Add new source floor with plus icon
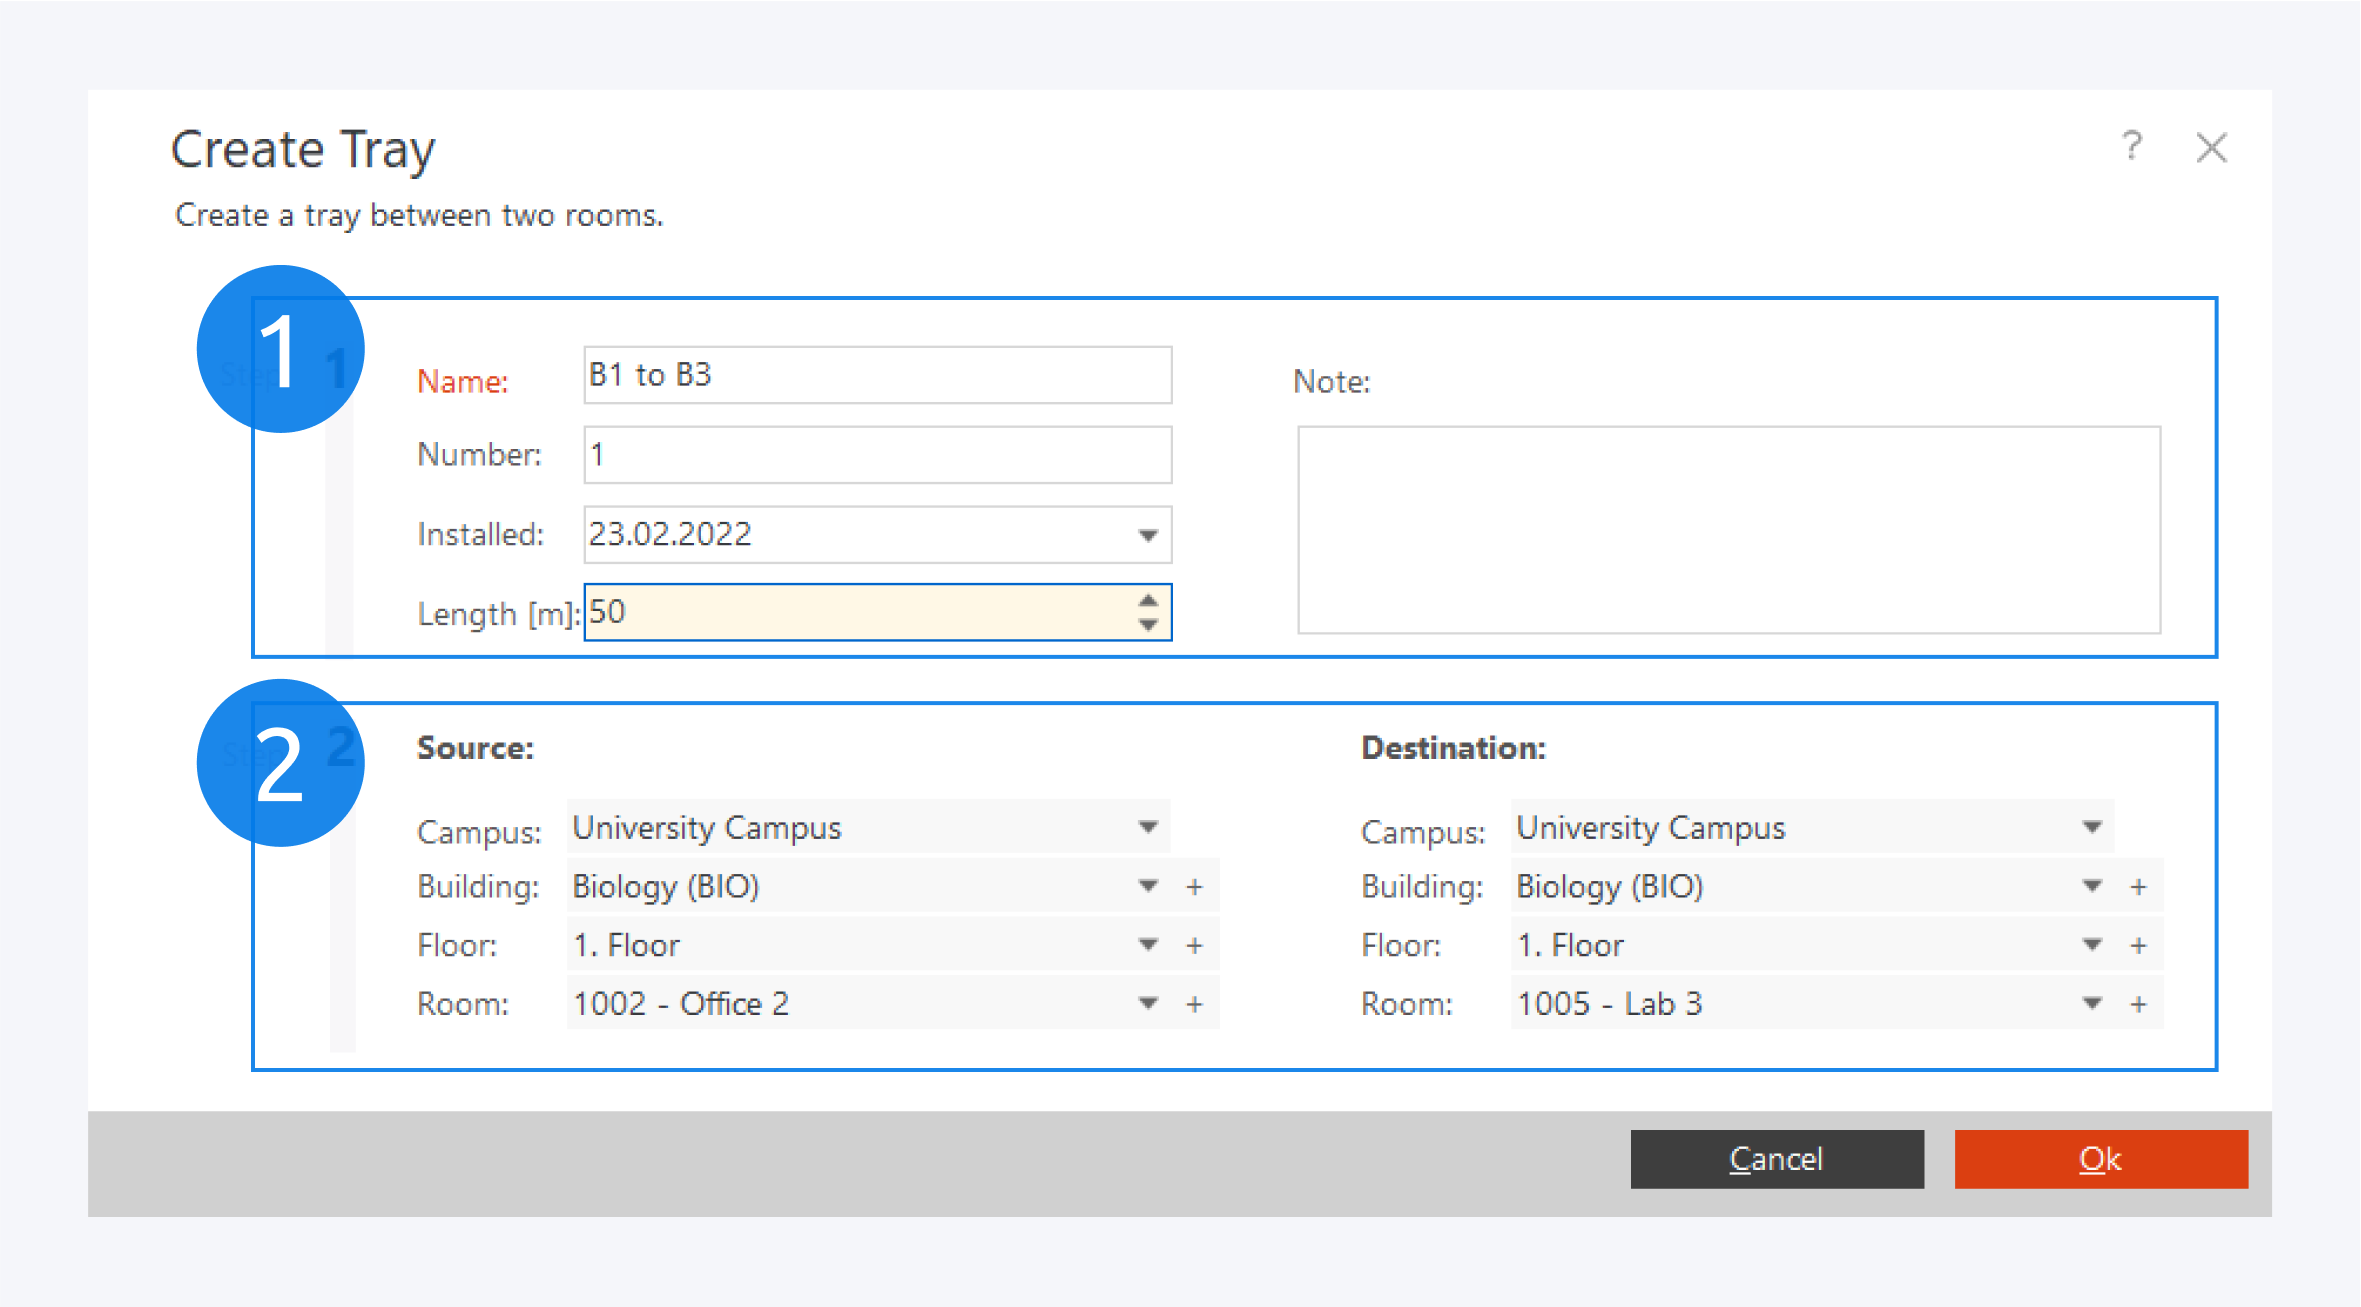The width and height of the screenshot is (2361, 1307). pos(1194,946)
